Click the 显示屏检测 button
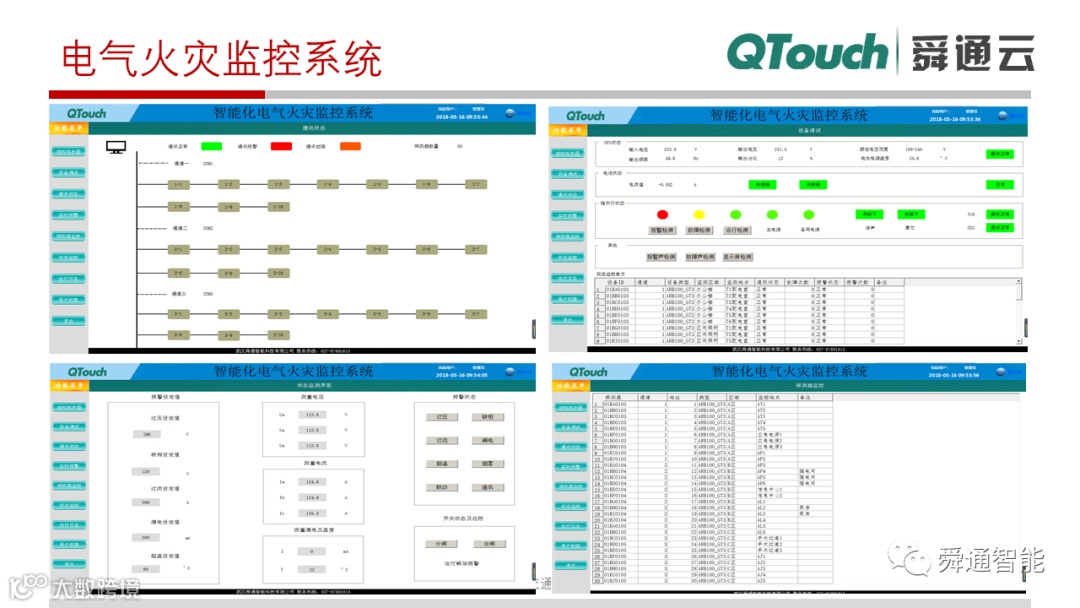1080x608 pixels. click(x=738, y=257)
